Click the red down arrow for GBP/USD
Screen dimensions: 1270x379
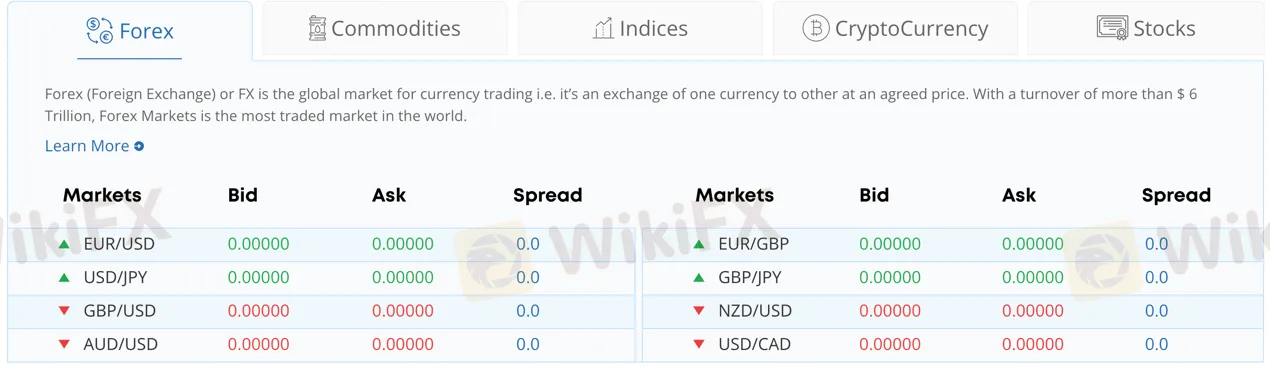[64, 311]
